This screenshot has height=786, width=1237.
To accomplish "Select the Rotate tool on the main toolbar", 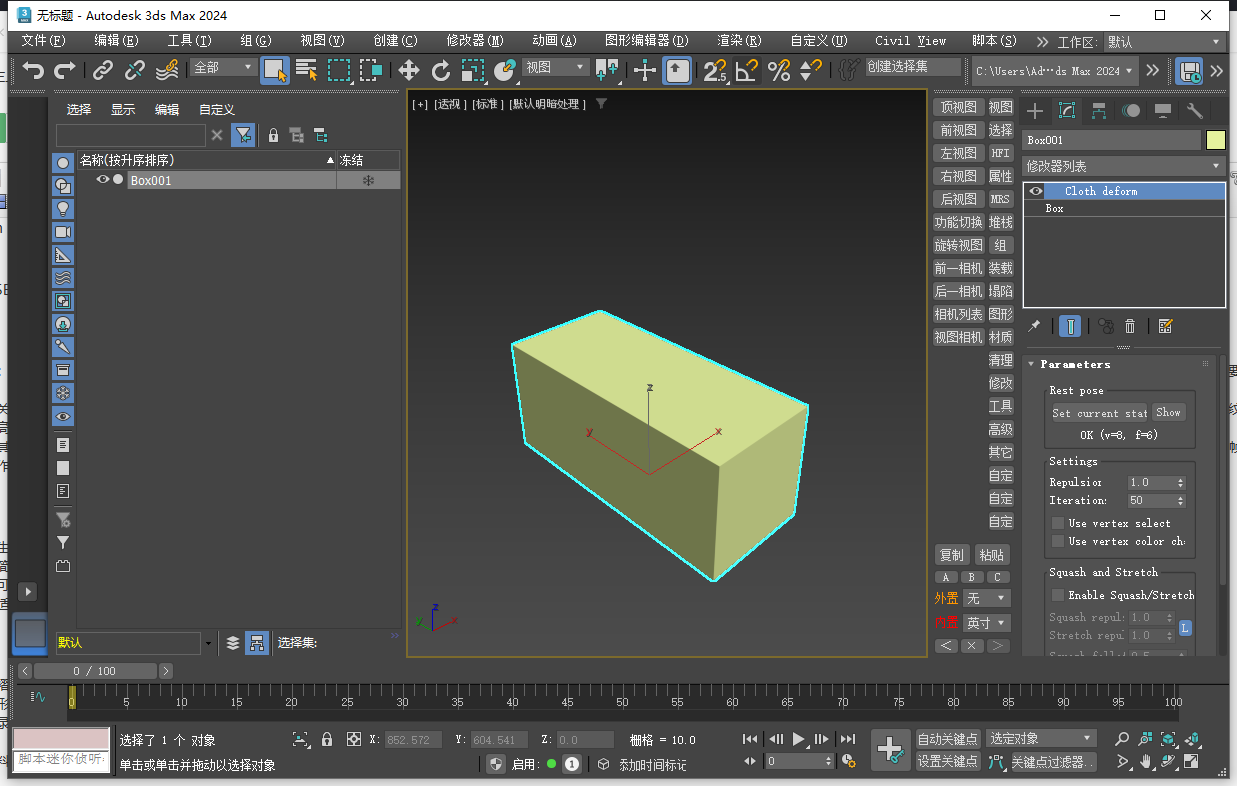I will coord(440,71).
